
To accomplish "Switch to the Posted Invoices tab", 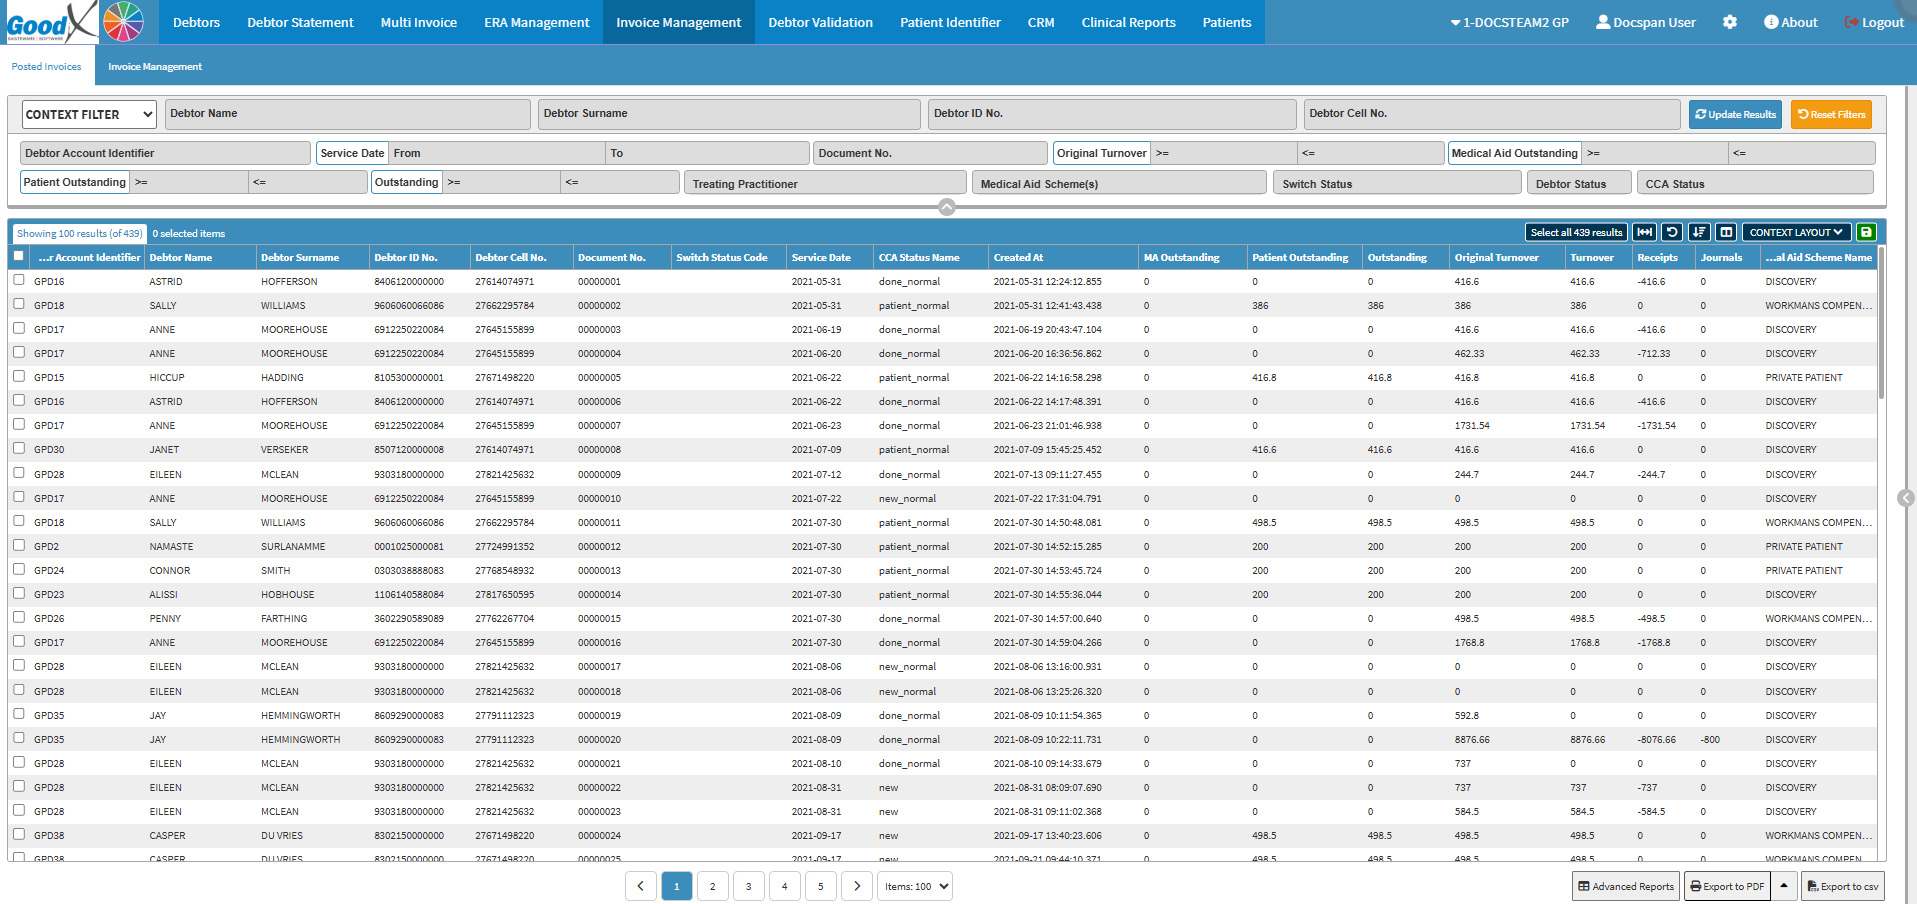I will [47, 67].
